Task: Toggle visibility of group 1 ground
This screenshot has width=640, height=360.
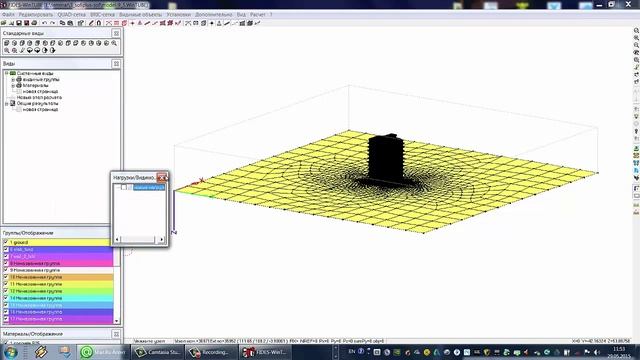Action: (6, 242)
